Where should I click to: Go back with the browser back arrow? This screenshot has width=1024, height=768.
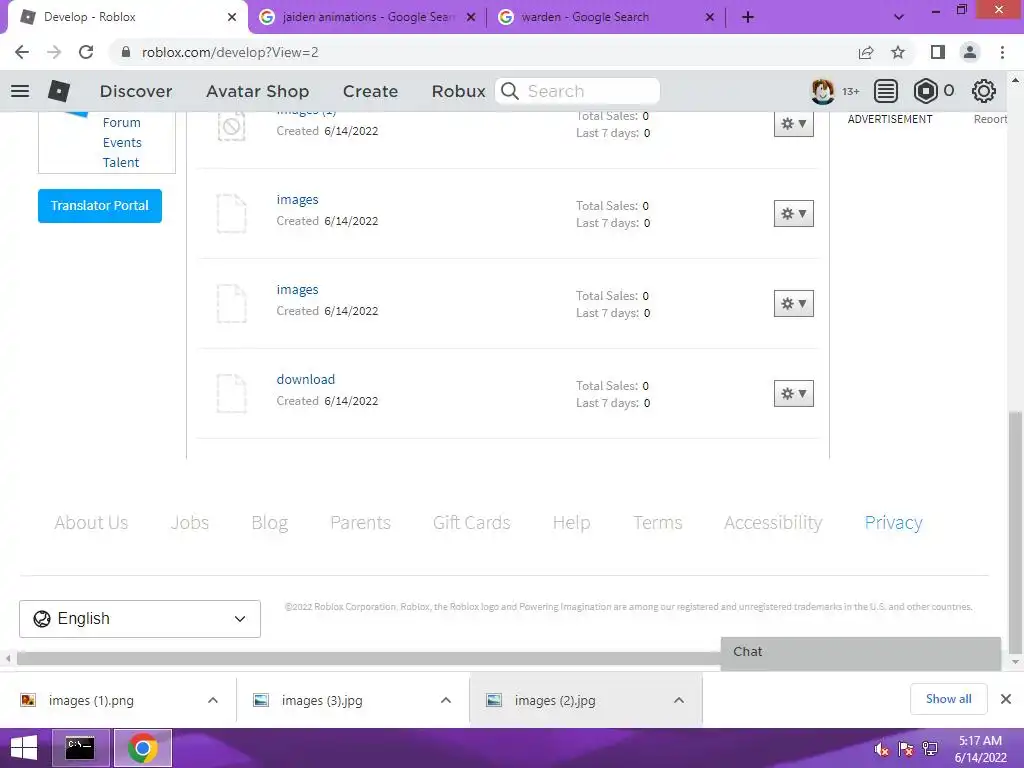(x=22, y=52)
